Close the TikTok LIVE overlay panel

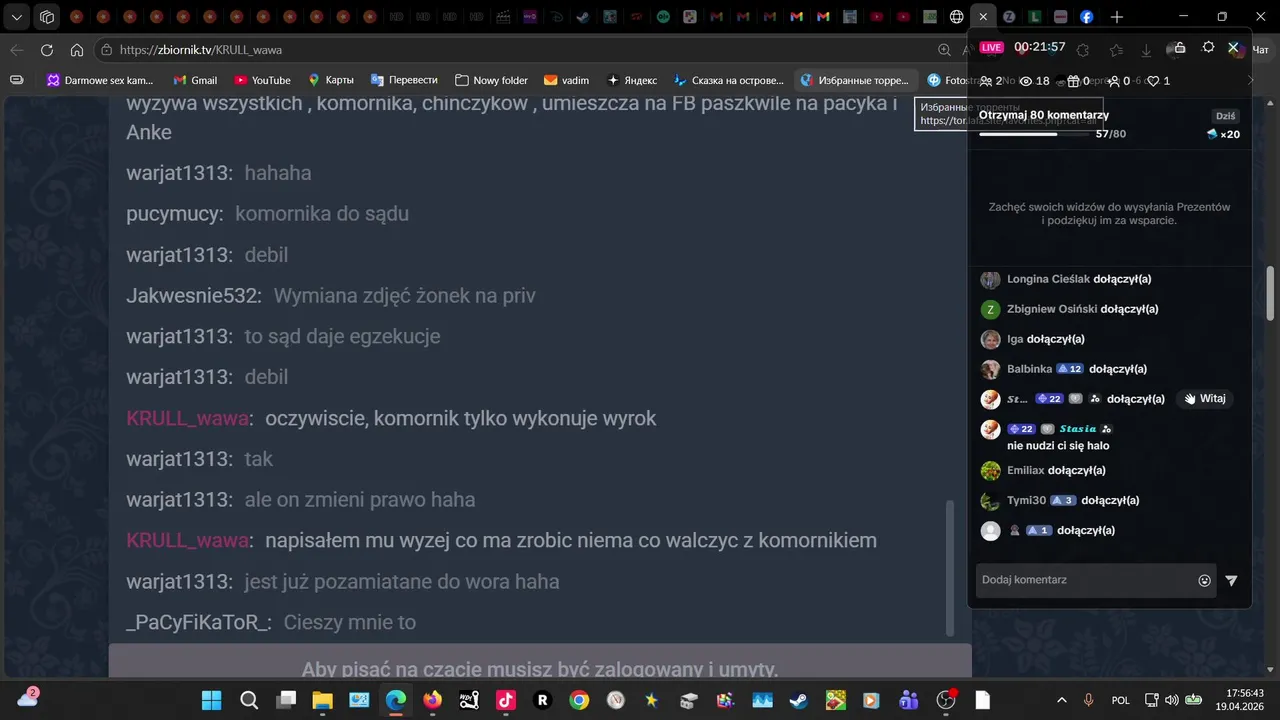click(1234, 47)
